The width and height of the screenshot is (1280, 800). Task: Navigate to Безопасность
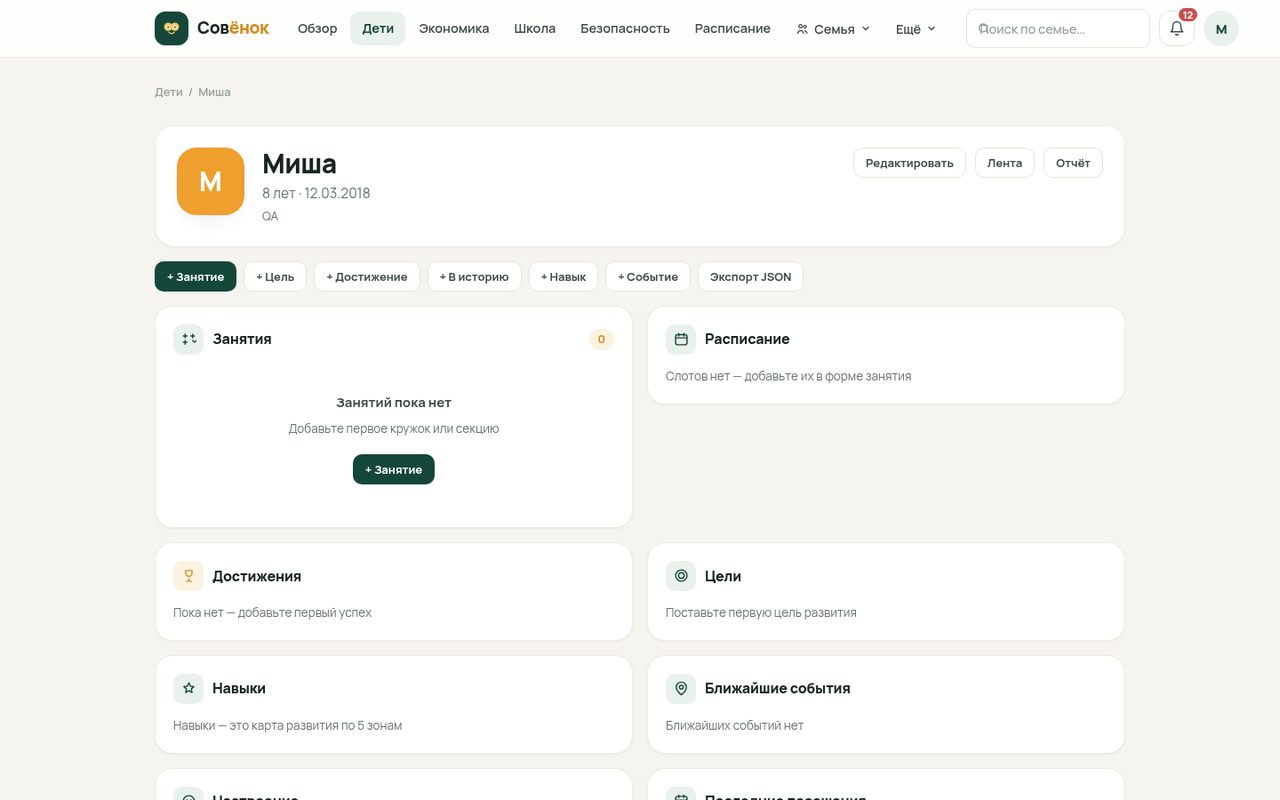click(x=625, y=28)
